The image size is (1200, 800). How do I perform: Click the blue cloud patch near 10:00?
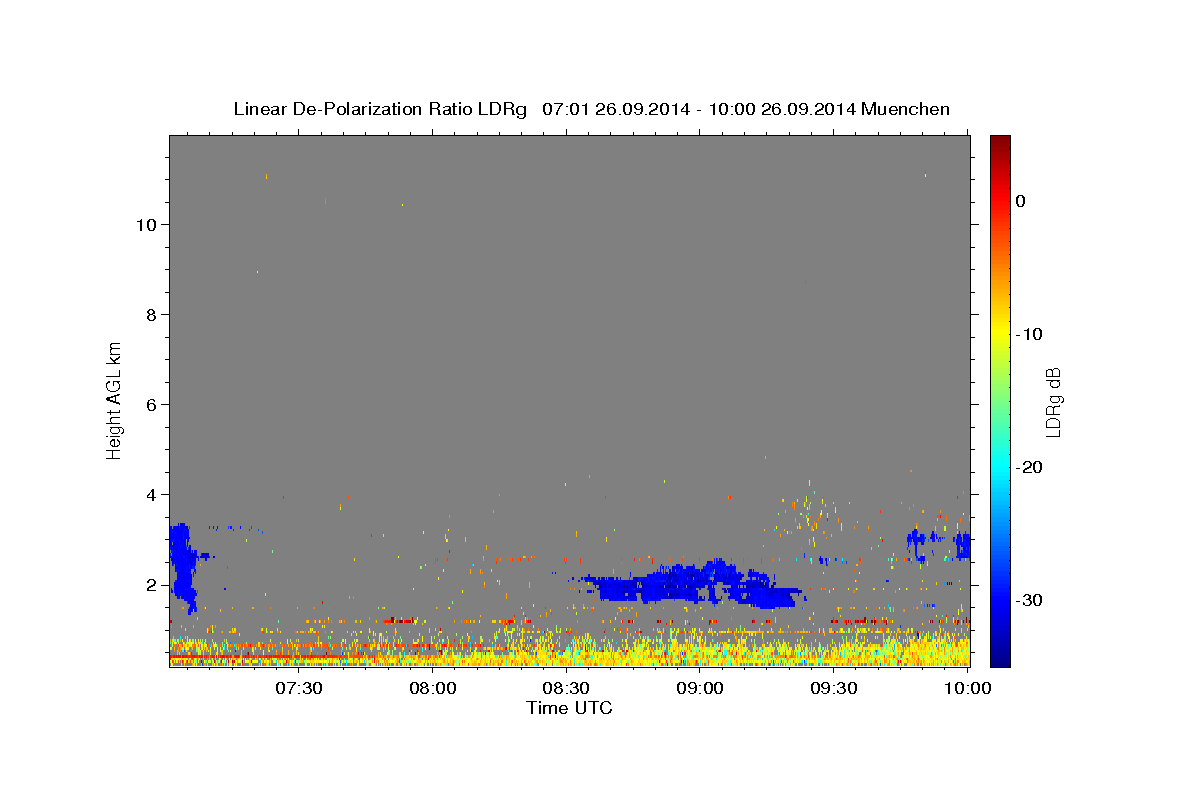pos(962,545)
